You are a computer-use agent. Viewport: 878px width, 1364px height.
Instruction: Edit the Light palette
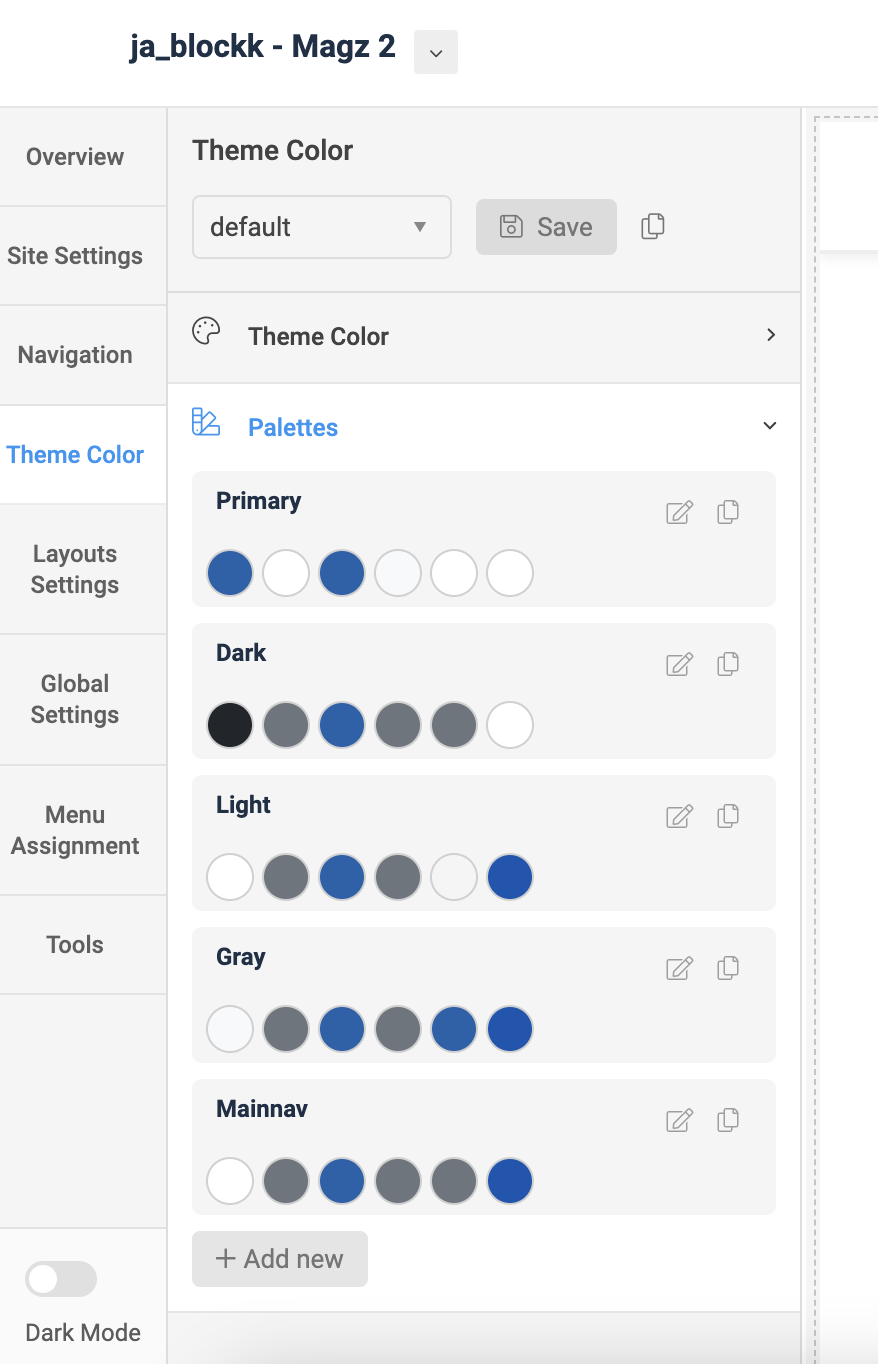click(679, 817)
